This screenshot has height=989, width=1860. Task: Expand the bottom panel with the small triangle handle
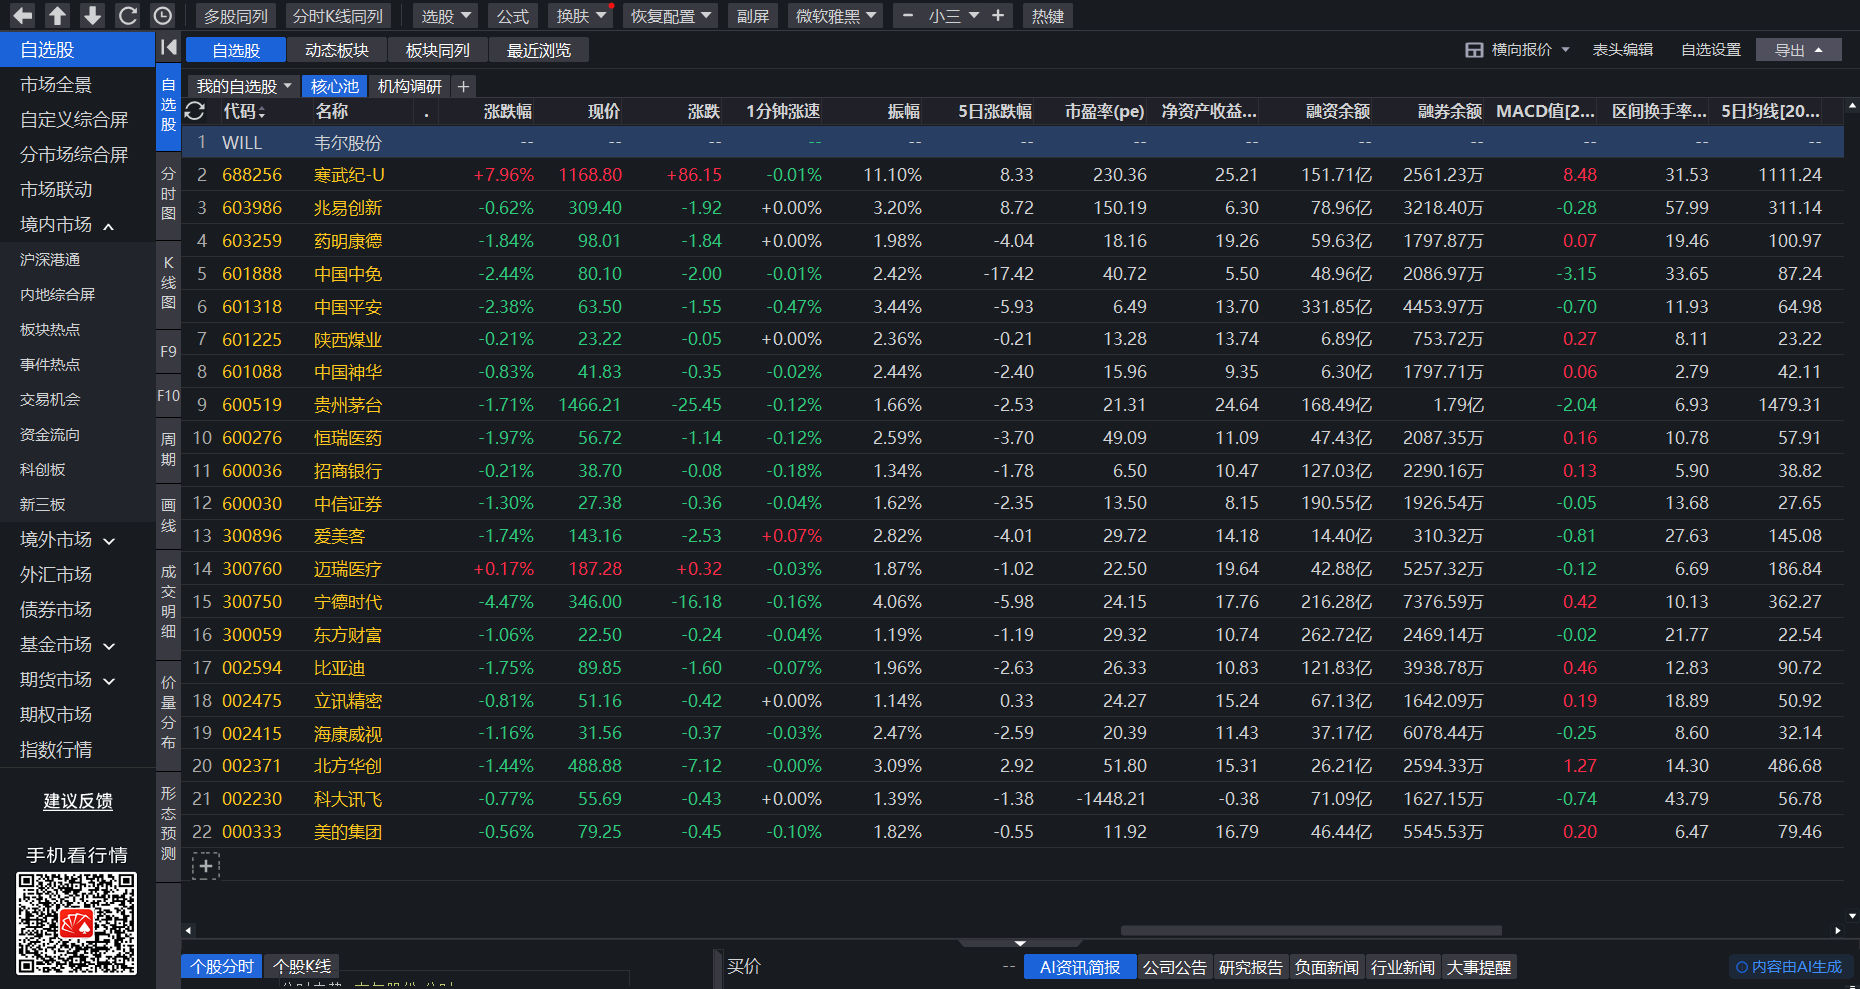point(1020,943)
